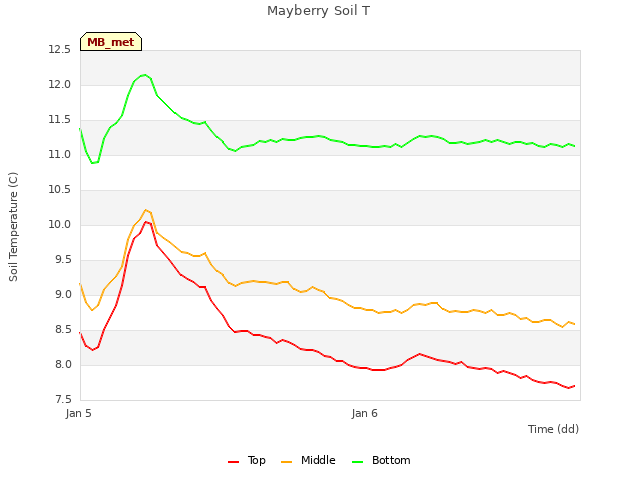Click the 8.0 y-axis tick label
This screenshot has height=480, width=640.
(63, 364)
